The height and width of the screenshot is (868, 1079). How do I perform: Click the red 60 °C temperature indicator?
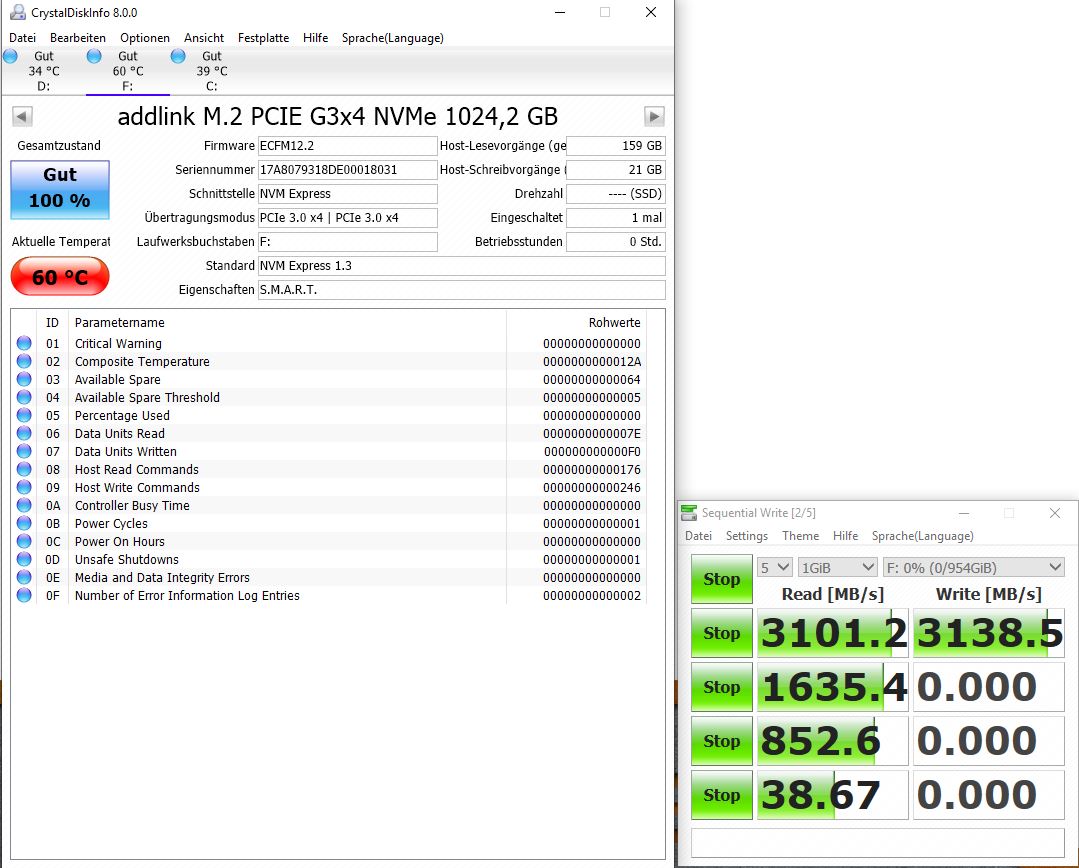(60, 276)
